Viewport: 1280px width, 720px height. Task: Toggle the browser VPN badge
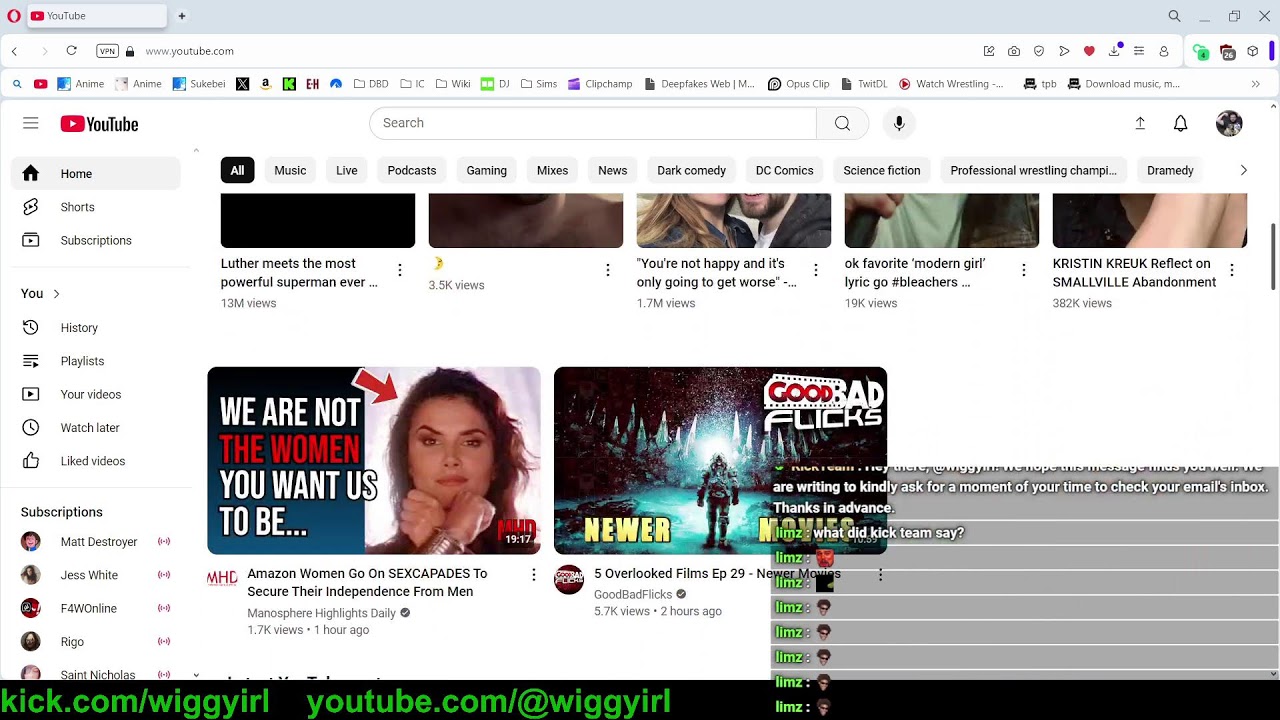pos(107,51)
